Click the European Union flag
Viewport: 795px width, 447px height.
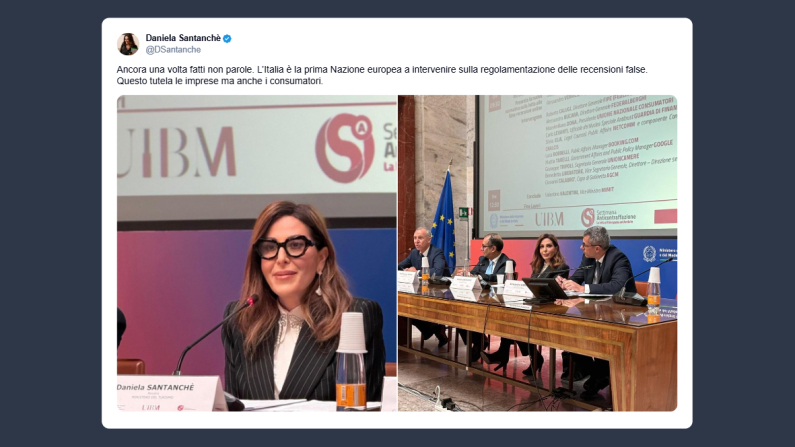[443, 219]
